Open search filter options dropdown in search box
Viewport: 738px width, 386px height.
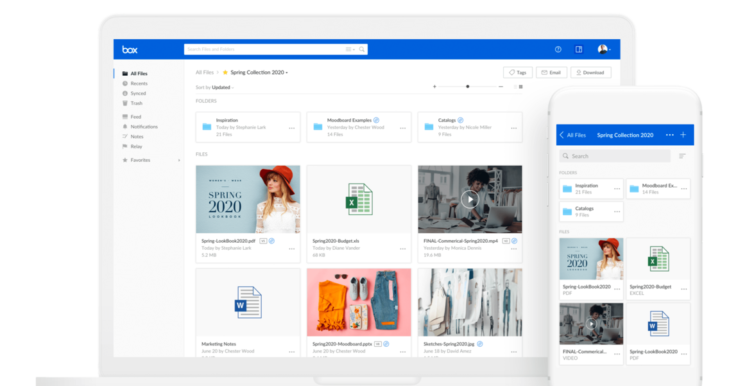tap(350, 49)
